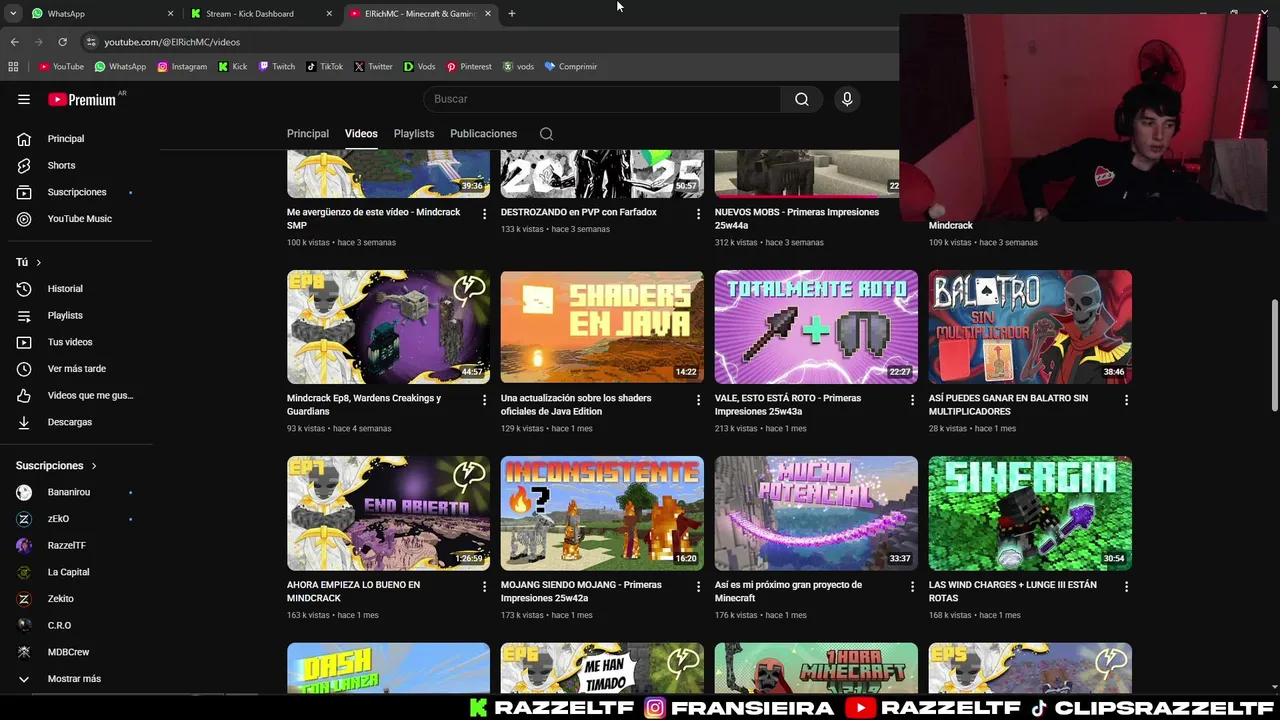This screenshot has height=720, width=1280.
Task: Select the Videos channel tab
Action: coord(361,134)
